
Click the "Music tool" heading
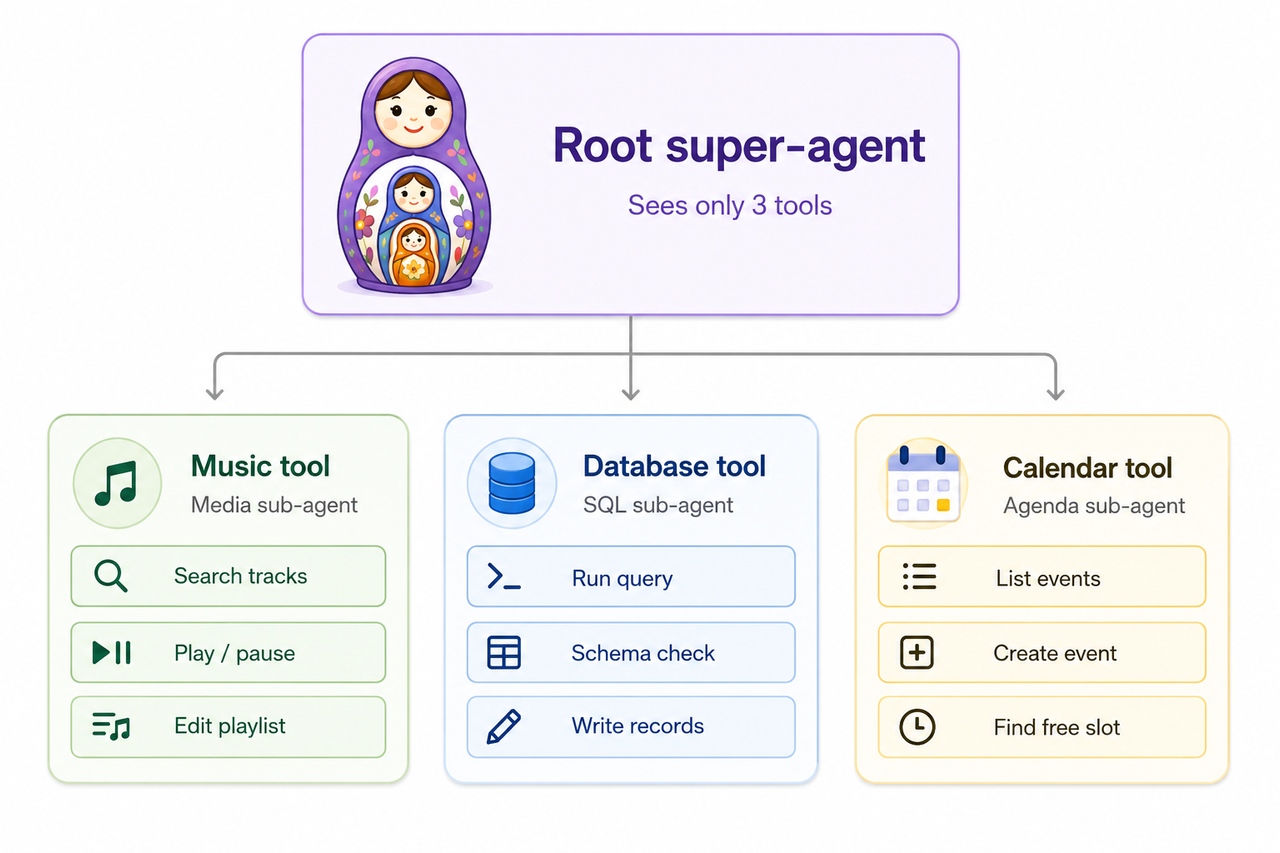tap(260, 466)
